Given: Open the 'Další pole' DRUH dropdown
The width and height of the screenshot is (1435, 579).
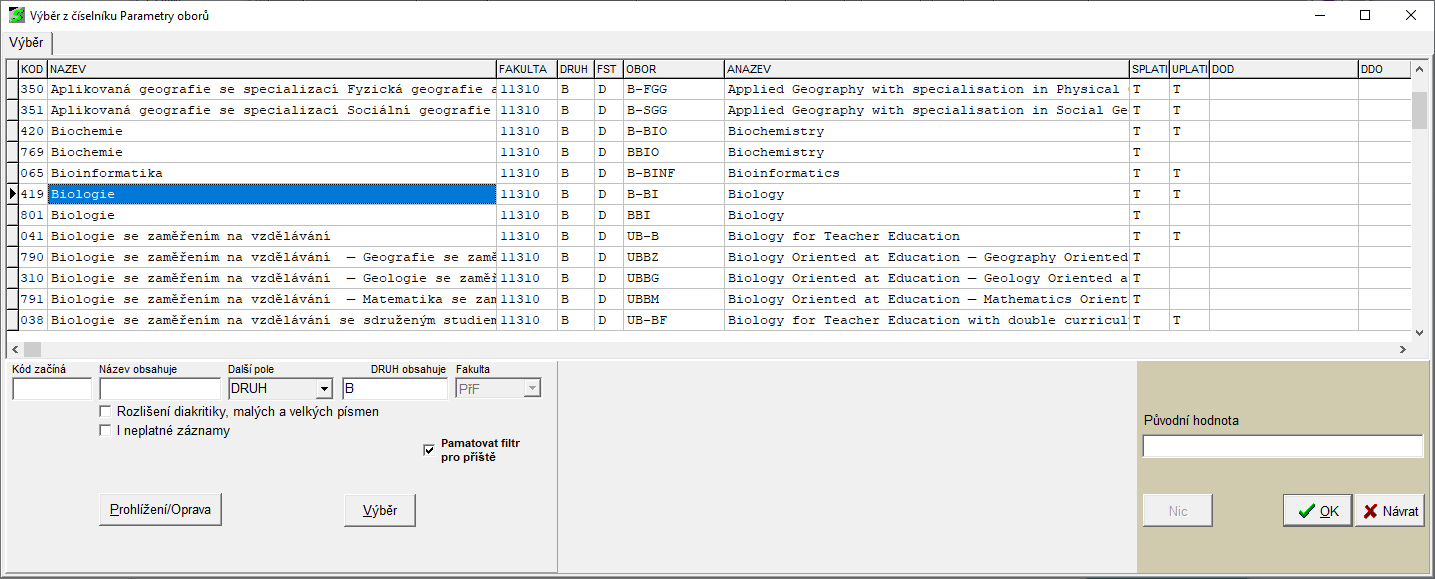Looking at the screenshot, I should click(324, 389).
